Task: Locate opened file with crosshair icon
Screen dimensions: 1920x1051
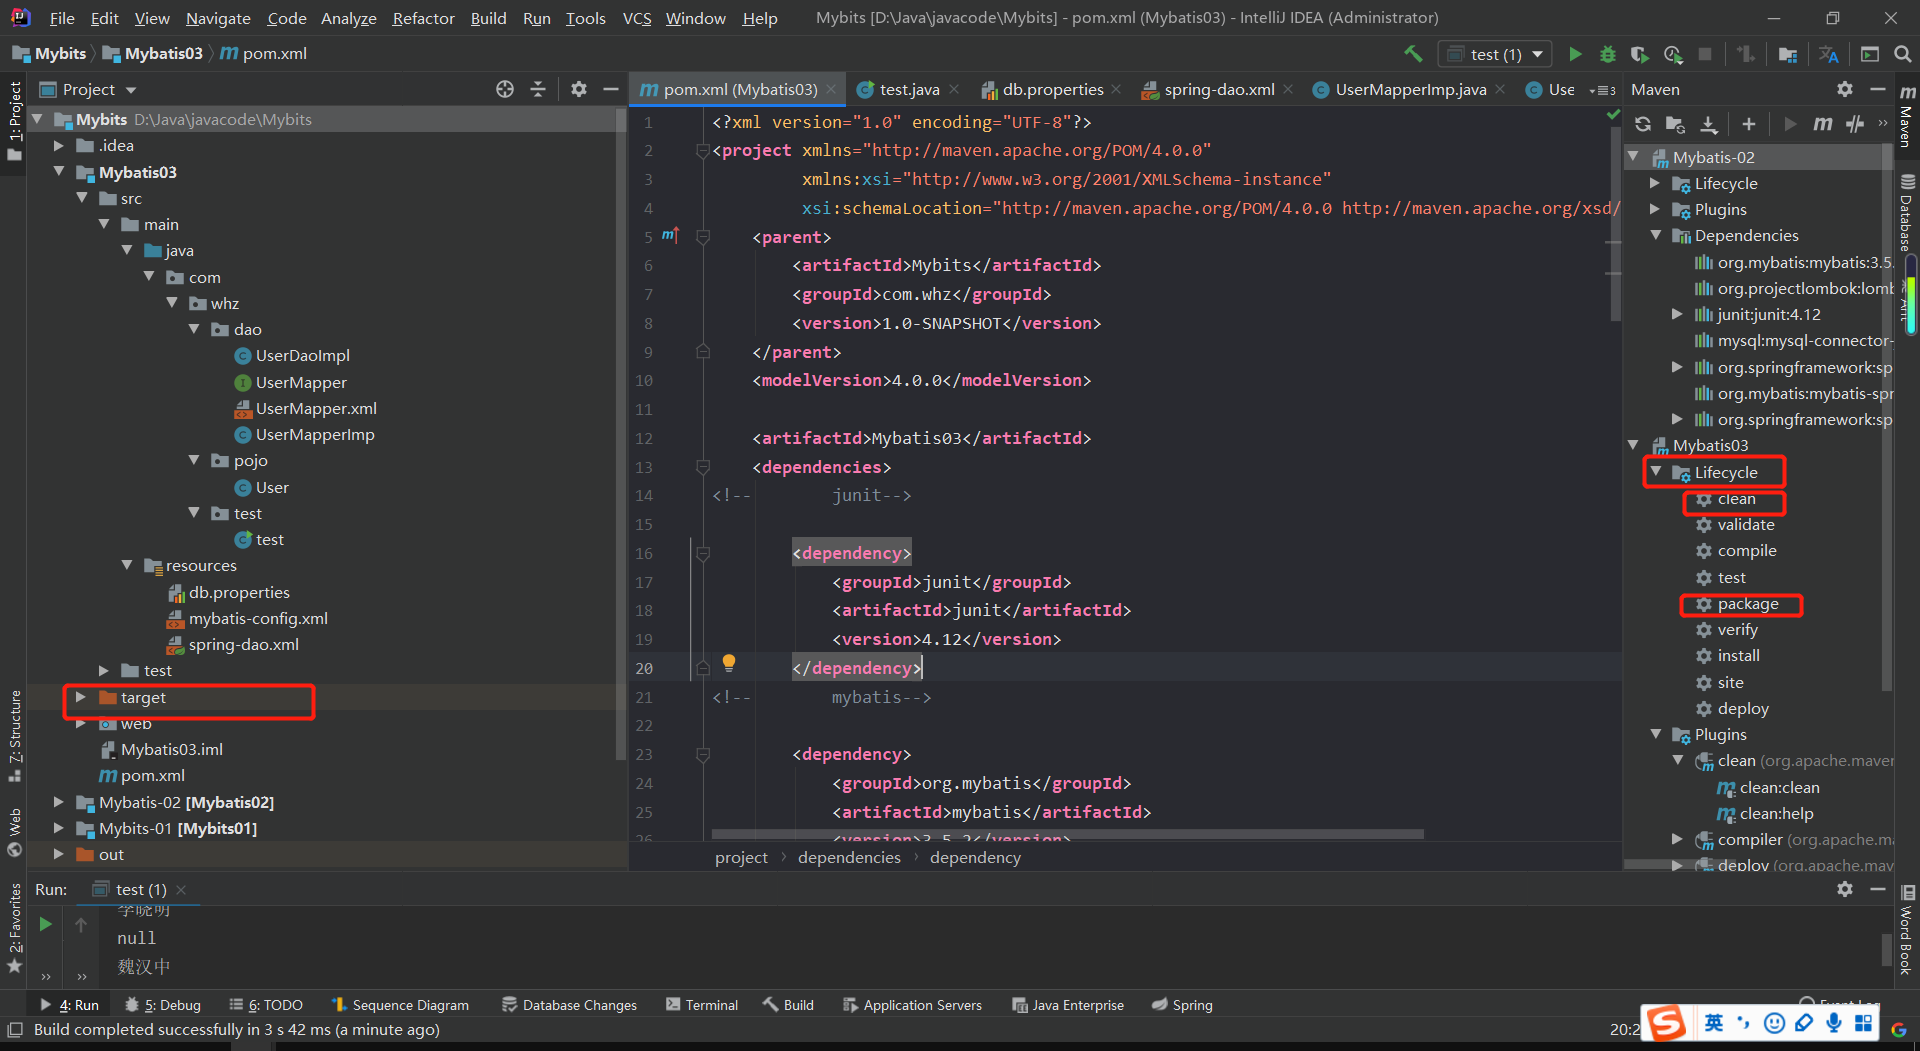Action: click(x=505, y=89)
